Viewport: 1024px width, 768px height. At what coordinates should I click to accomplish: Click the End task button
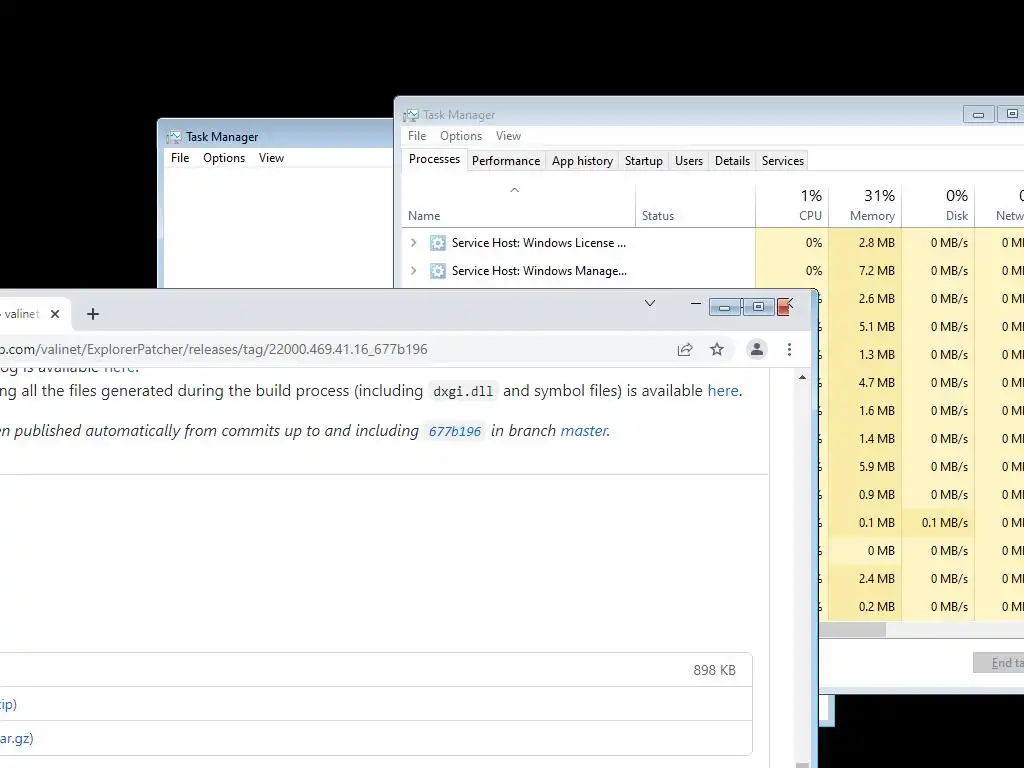coord(999,663)
